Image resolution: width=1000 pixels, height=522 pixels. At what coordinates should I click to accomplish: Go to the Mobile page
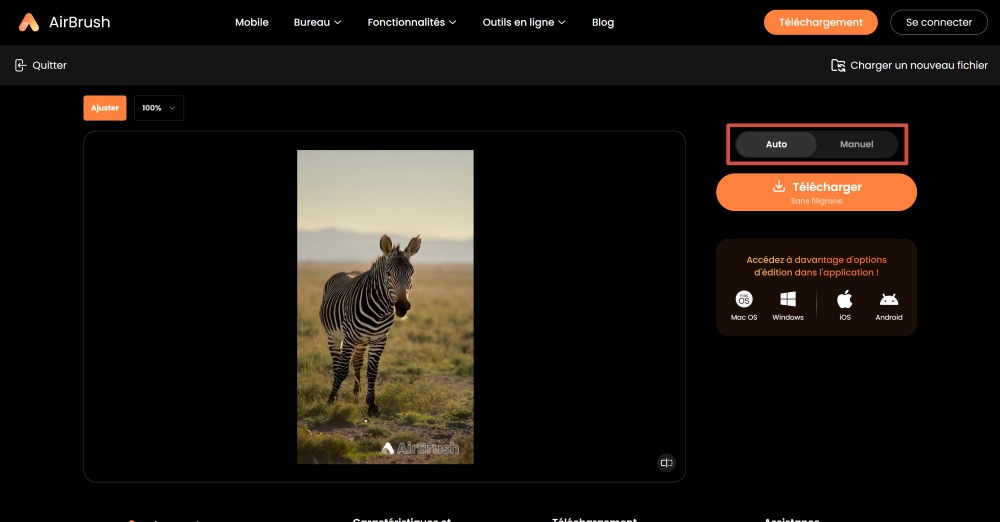tap(252, 22)
